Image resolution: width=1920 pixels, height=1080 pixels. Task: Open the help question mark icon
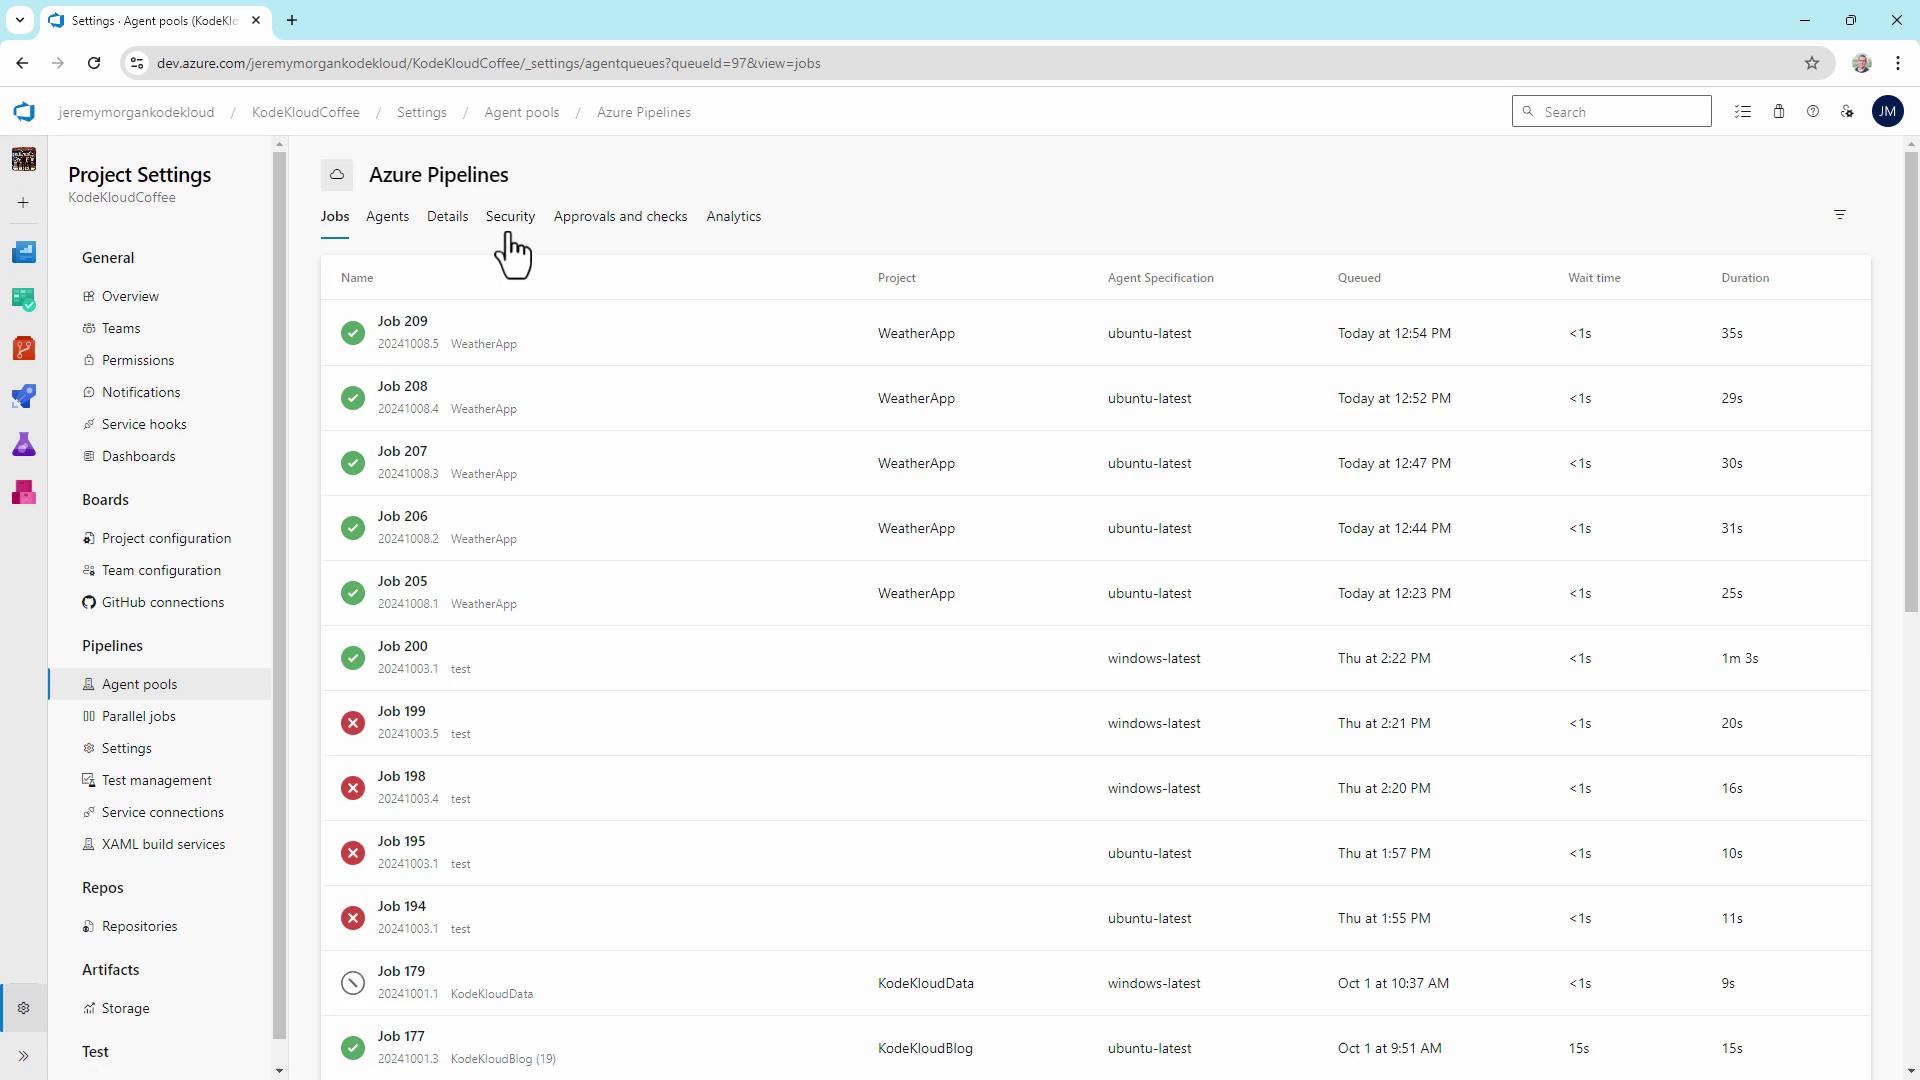[1812, 112]
